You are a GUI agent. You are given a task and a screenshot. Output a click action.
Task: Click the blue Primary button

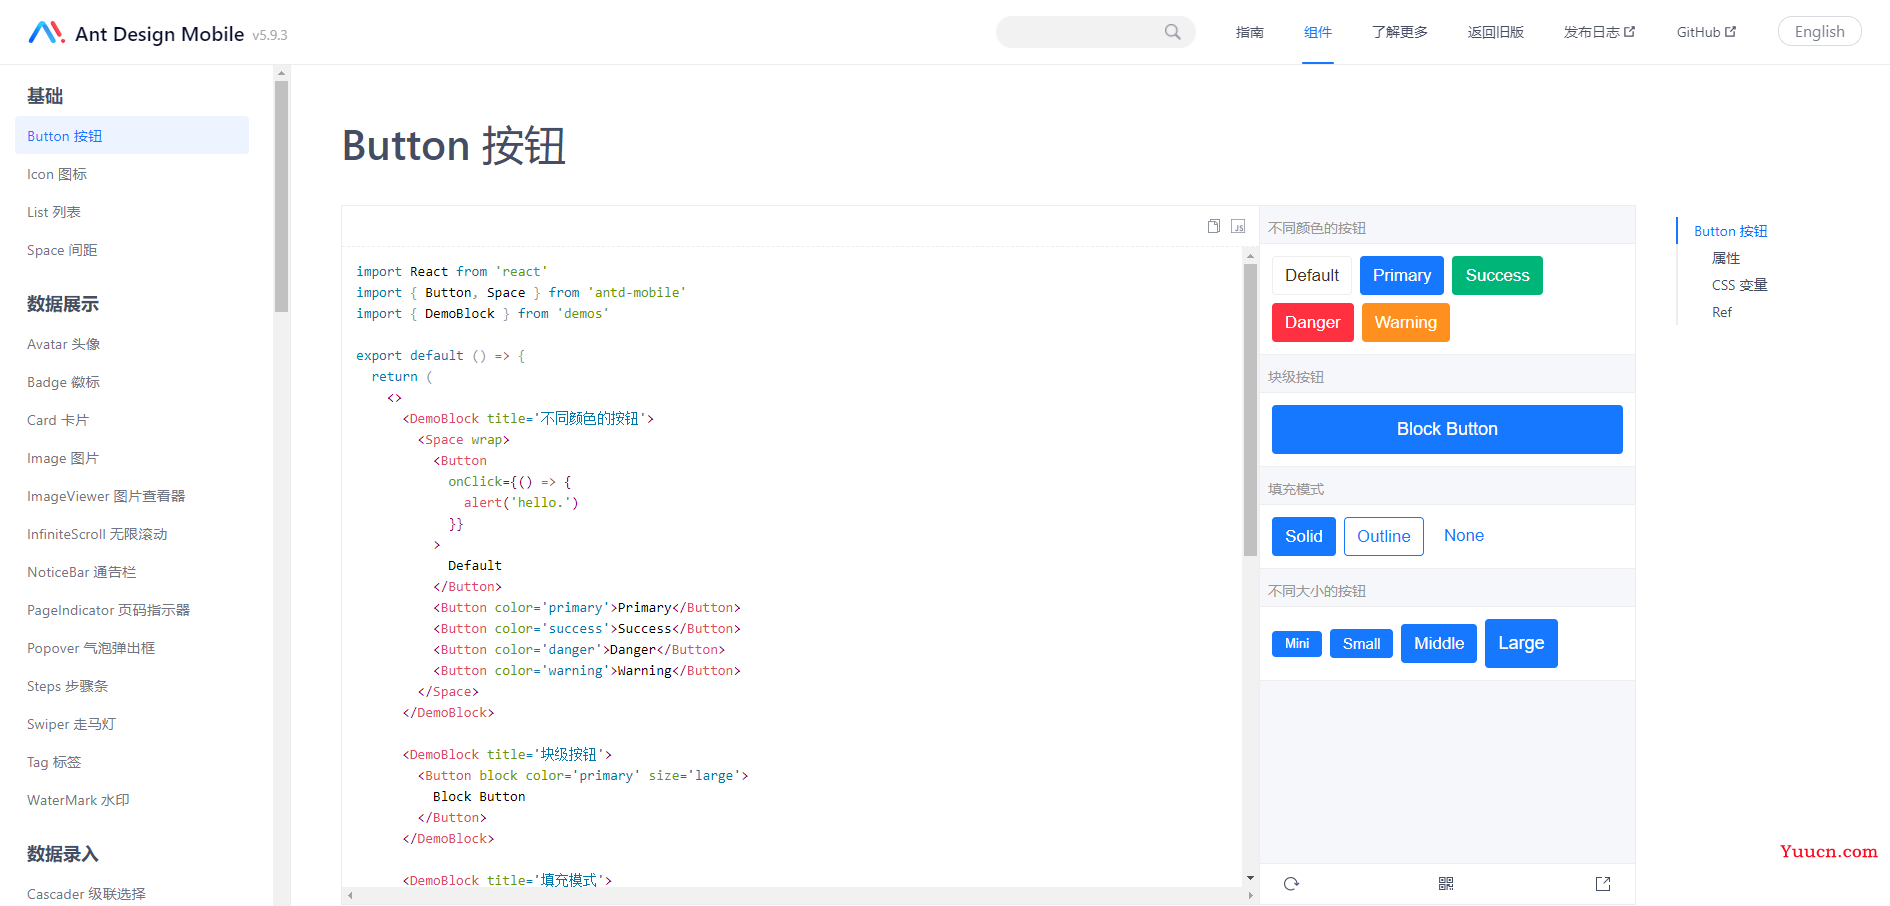coord(1401,275)
